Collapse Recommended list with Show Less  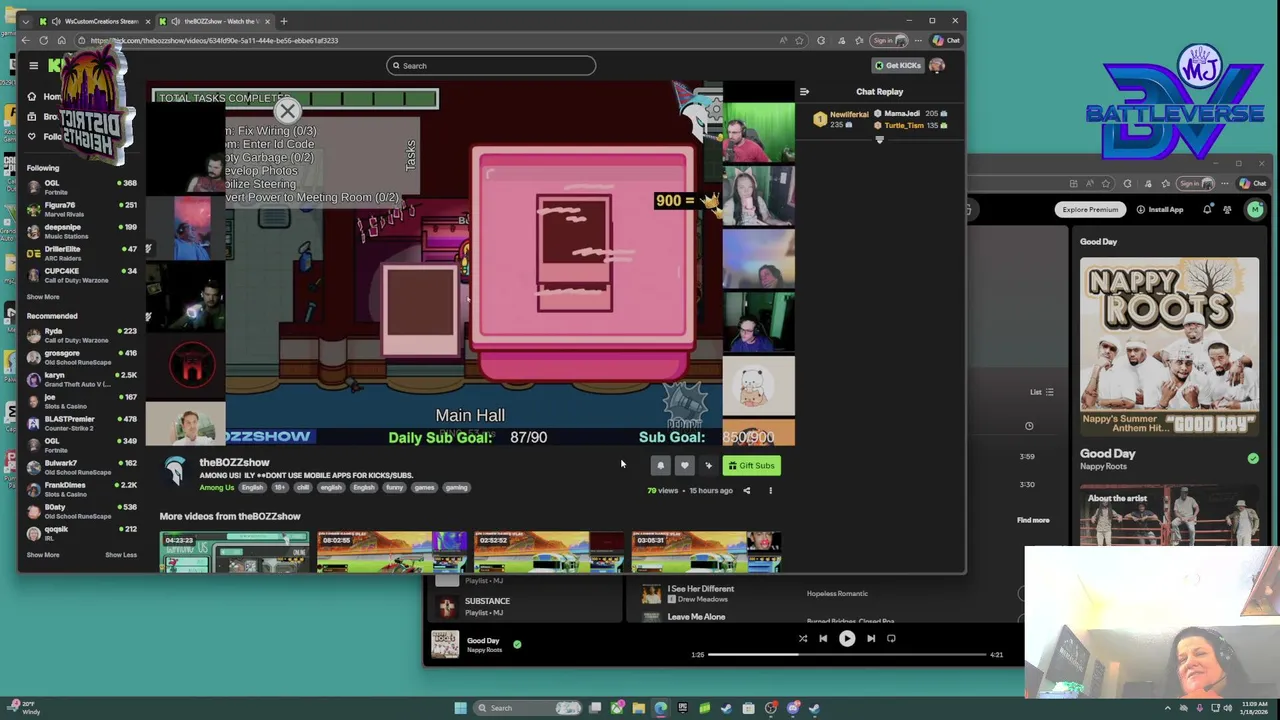[x=121, y=555]
